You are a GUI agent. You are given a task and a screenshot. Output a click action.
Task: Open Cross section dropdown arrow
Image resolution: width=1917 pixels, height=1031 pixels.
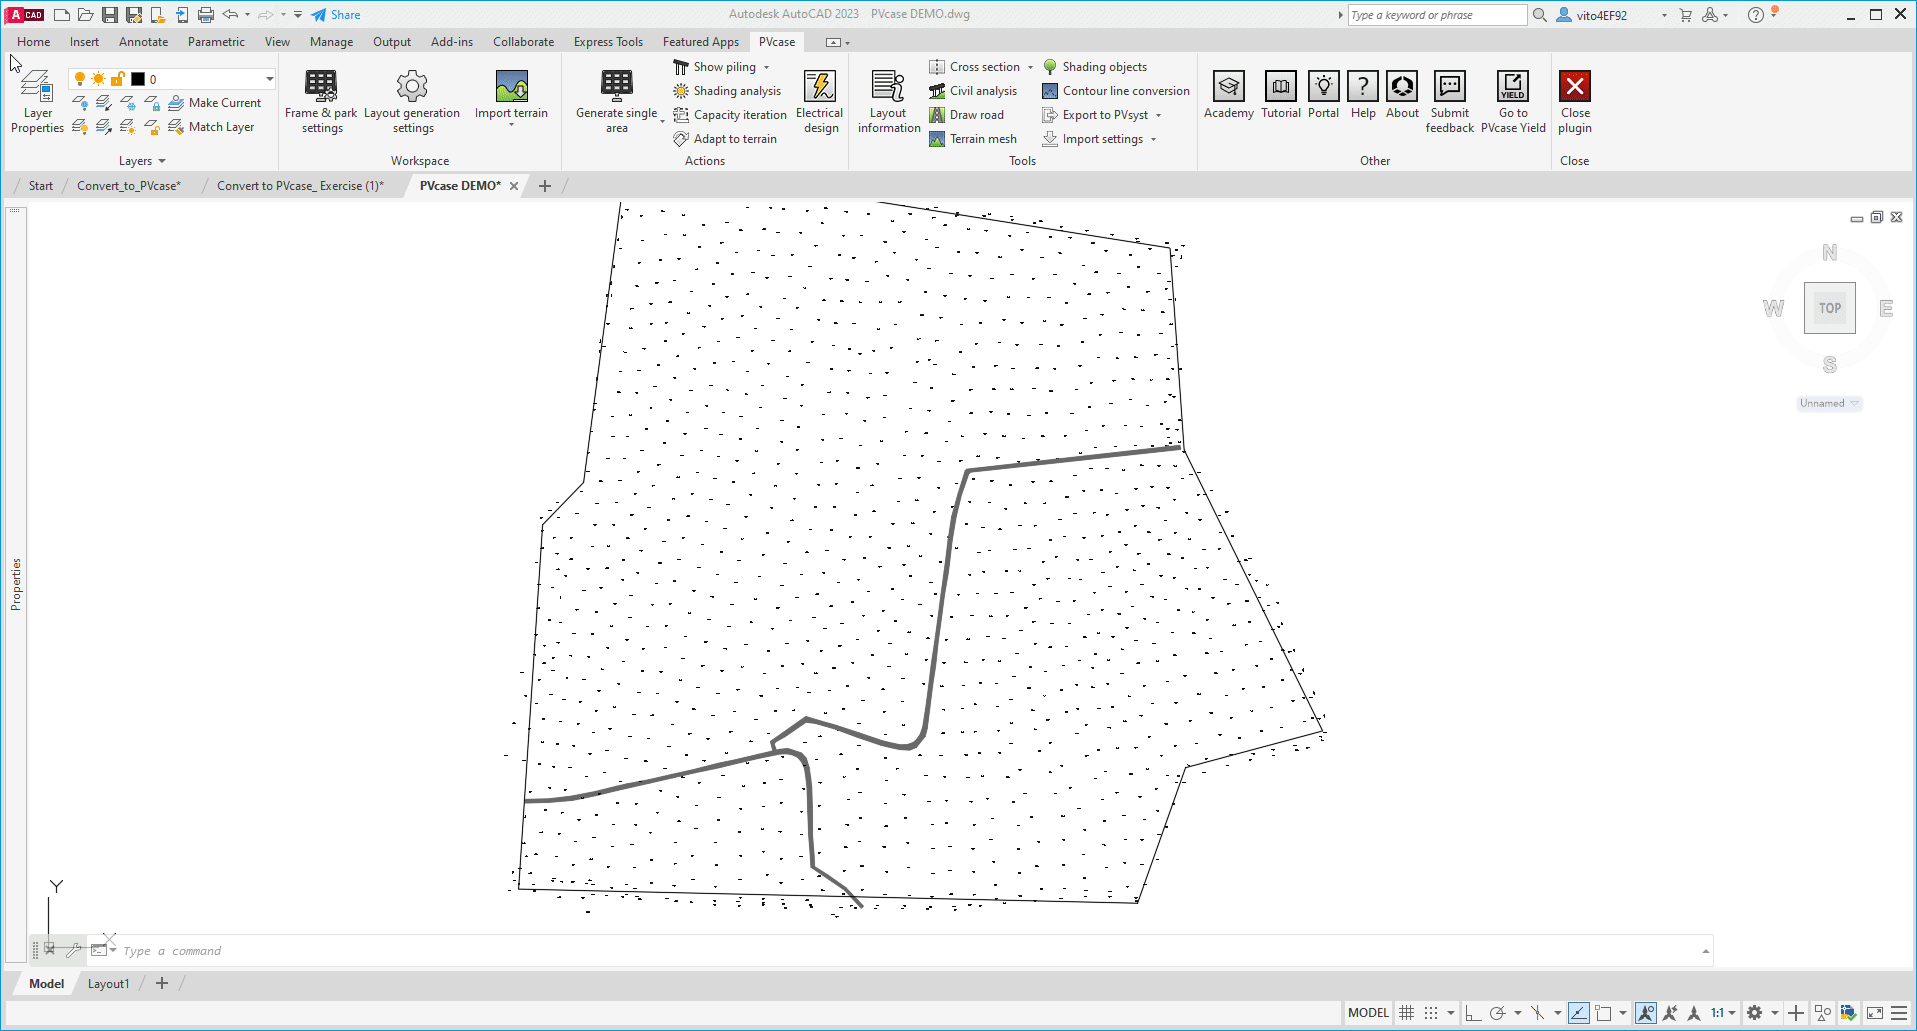(x=1030, y=67)
